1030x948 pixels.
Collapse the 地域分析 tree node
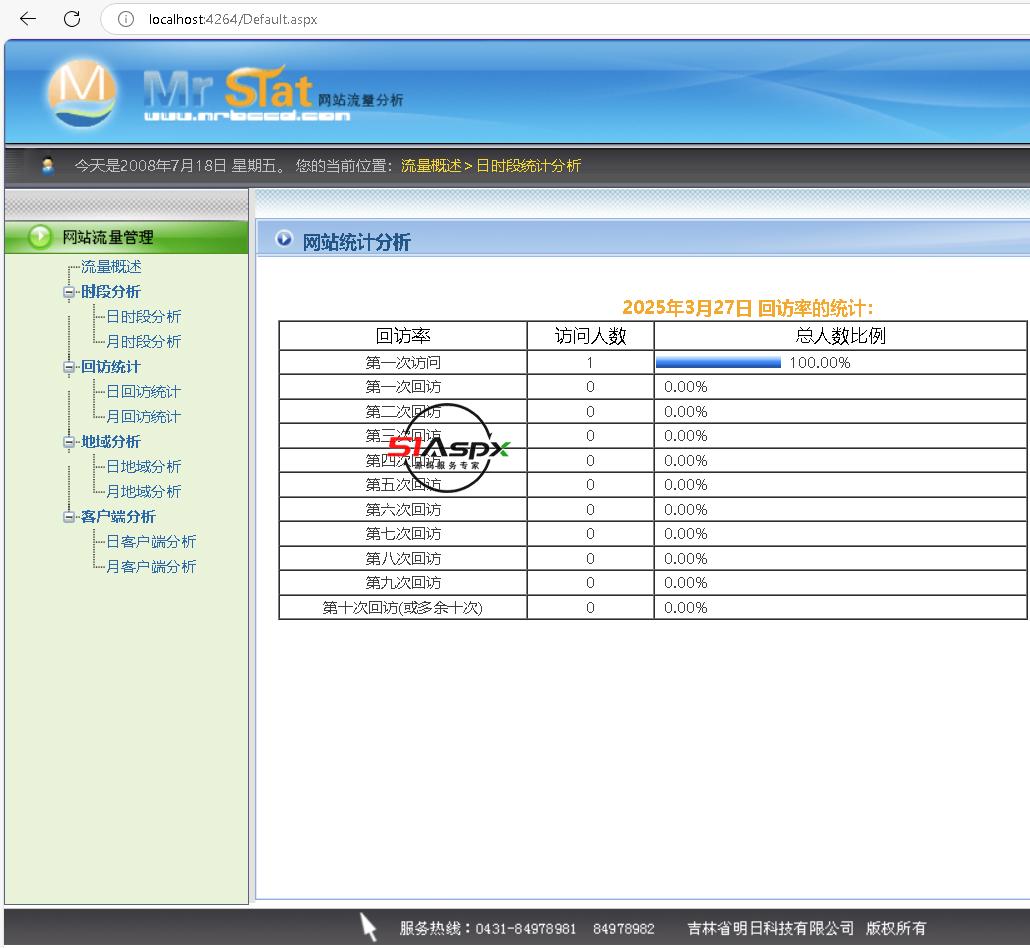69,442
